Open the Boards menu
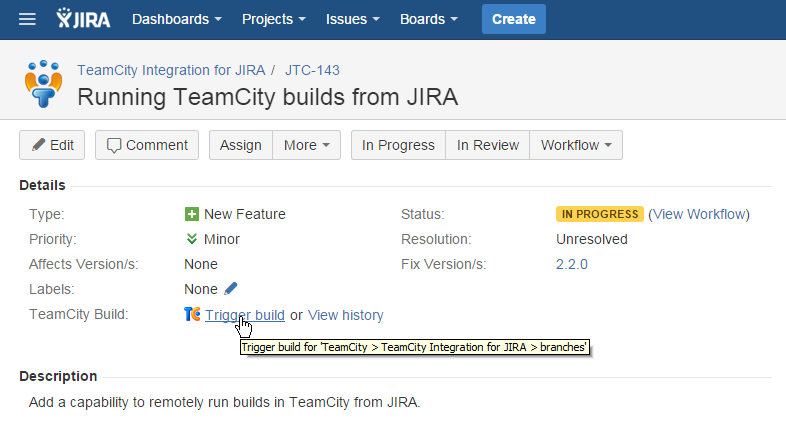Screen dimensions: 786x439 pyautogui.click(x=428, y=19)
